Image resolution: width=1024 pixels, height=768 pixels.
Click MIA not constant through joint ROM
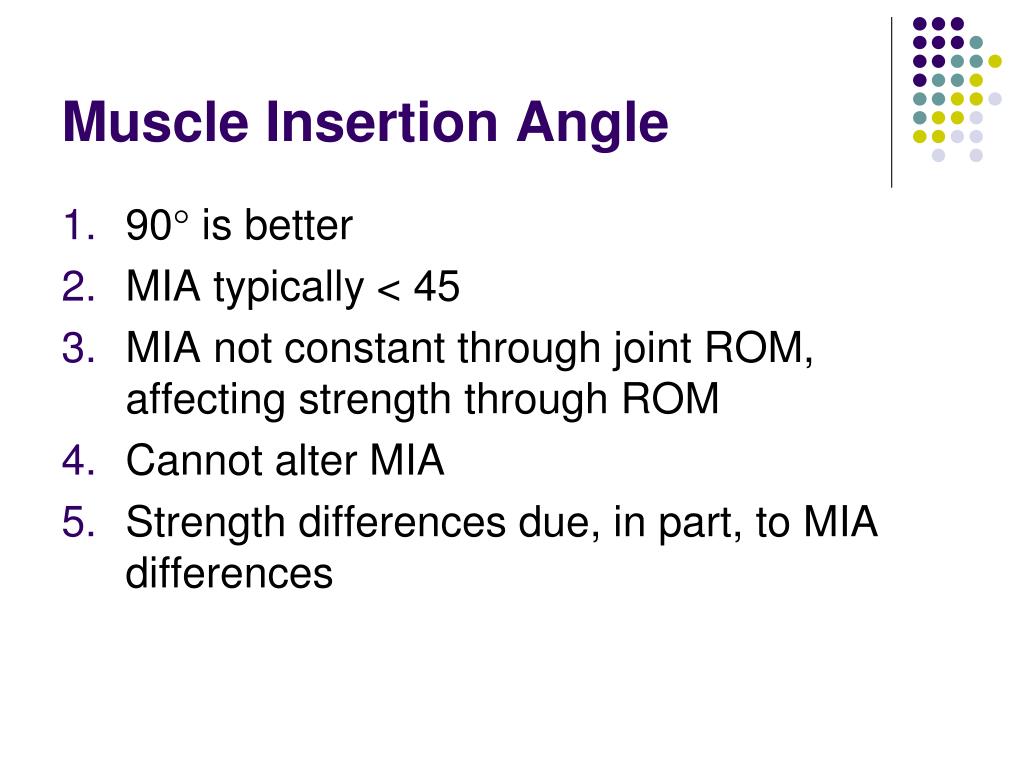tap(469, 349)
